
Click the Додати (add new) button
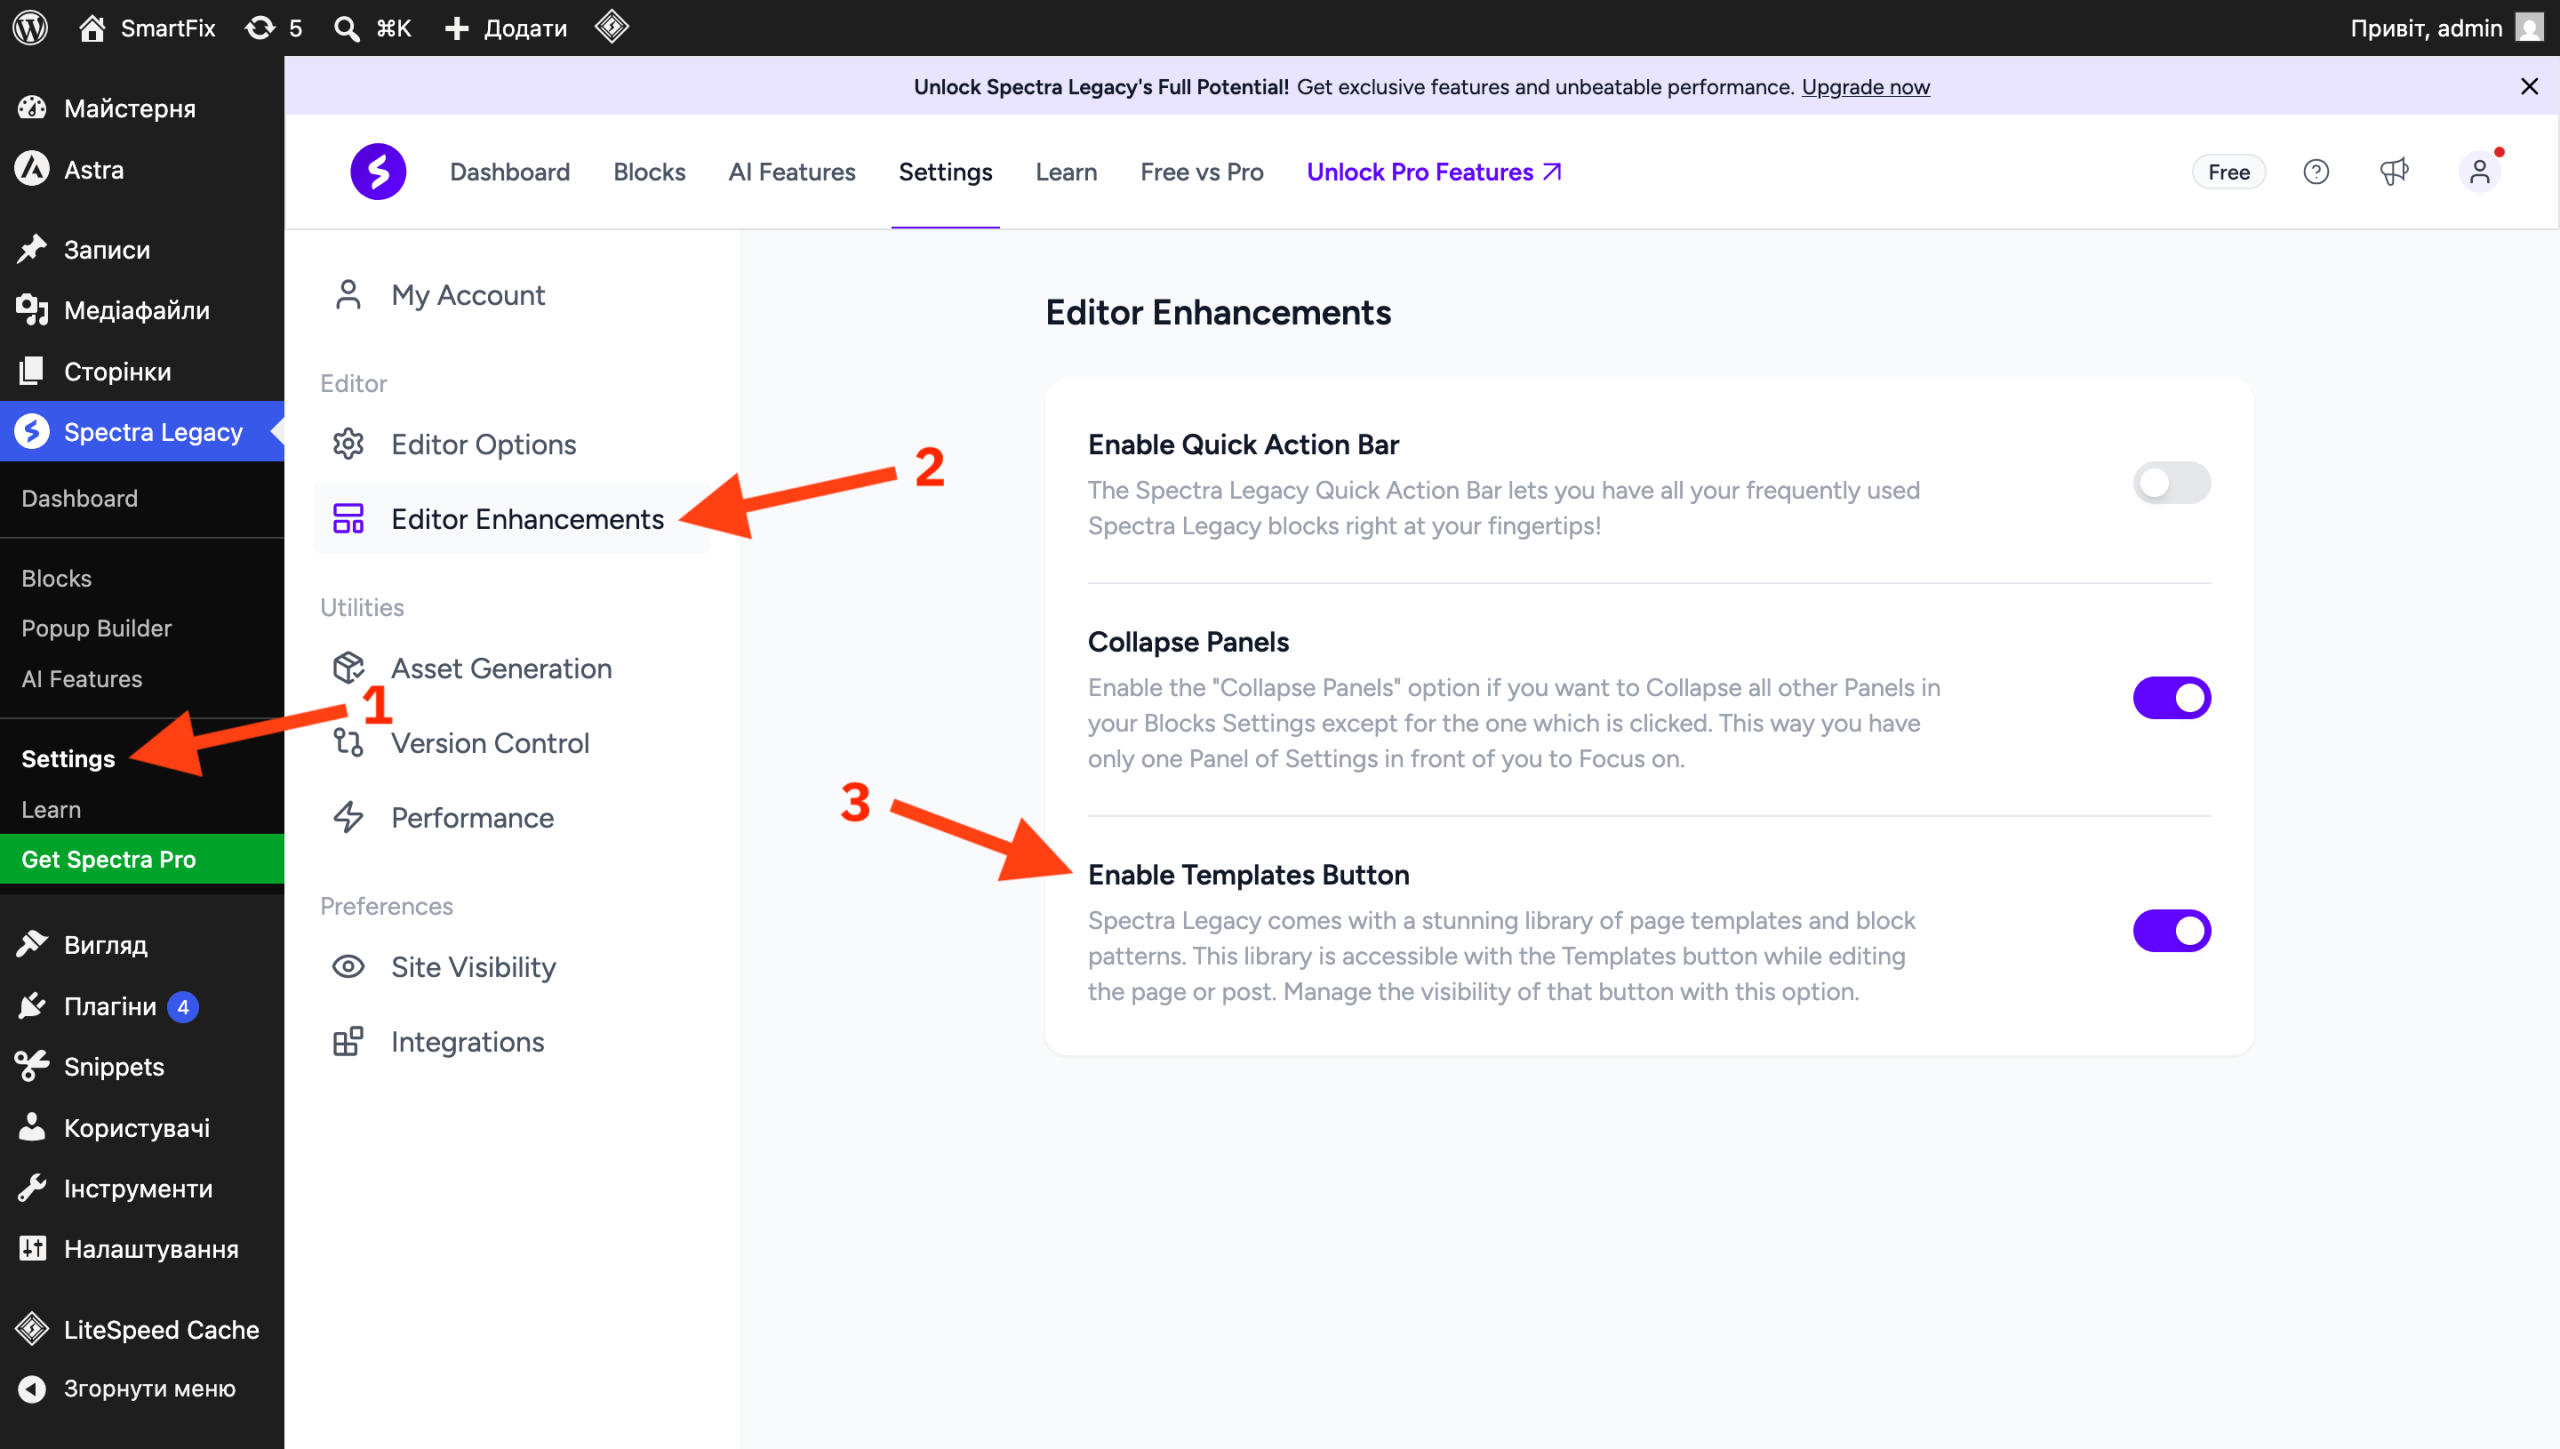click(506, 27)
